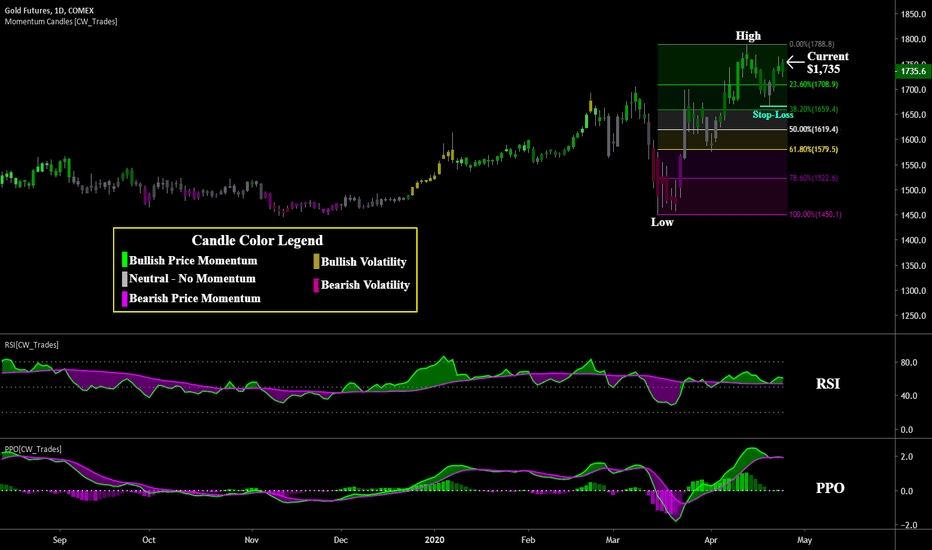
Task: Click the 1600.0 price axis label
Action: coord(914,140)
